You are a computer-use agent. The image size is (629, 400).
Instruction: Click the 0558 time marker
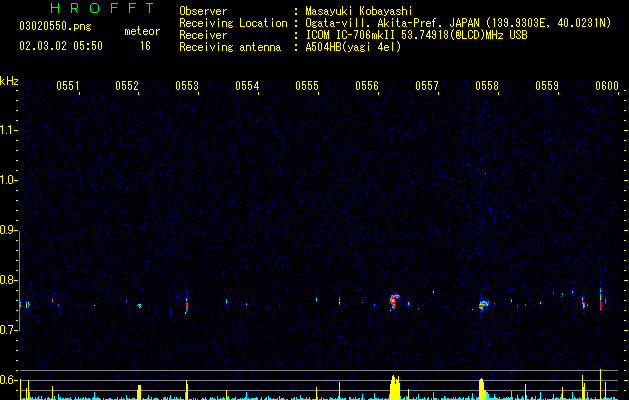(487, 86)
